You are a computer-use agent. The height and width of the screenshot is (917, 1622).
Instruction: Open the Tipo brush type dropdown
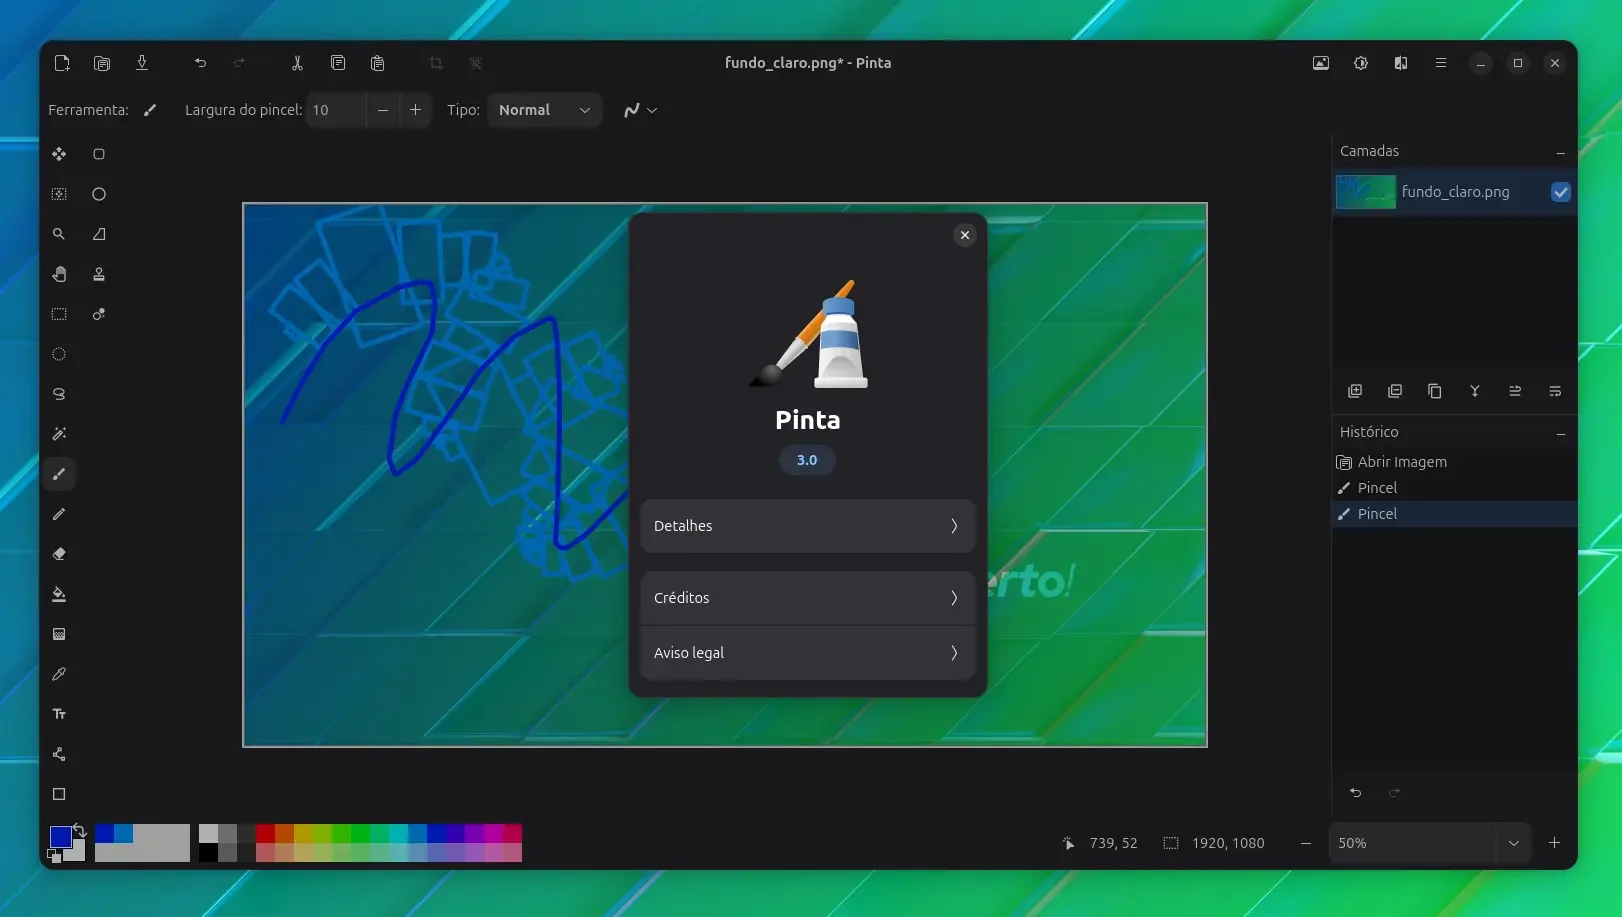(x=545, y=110)
